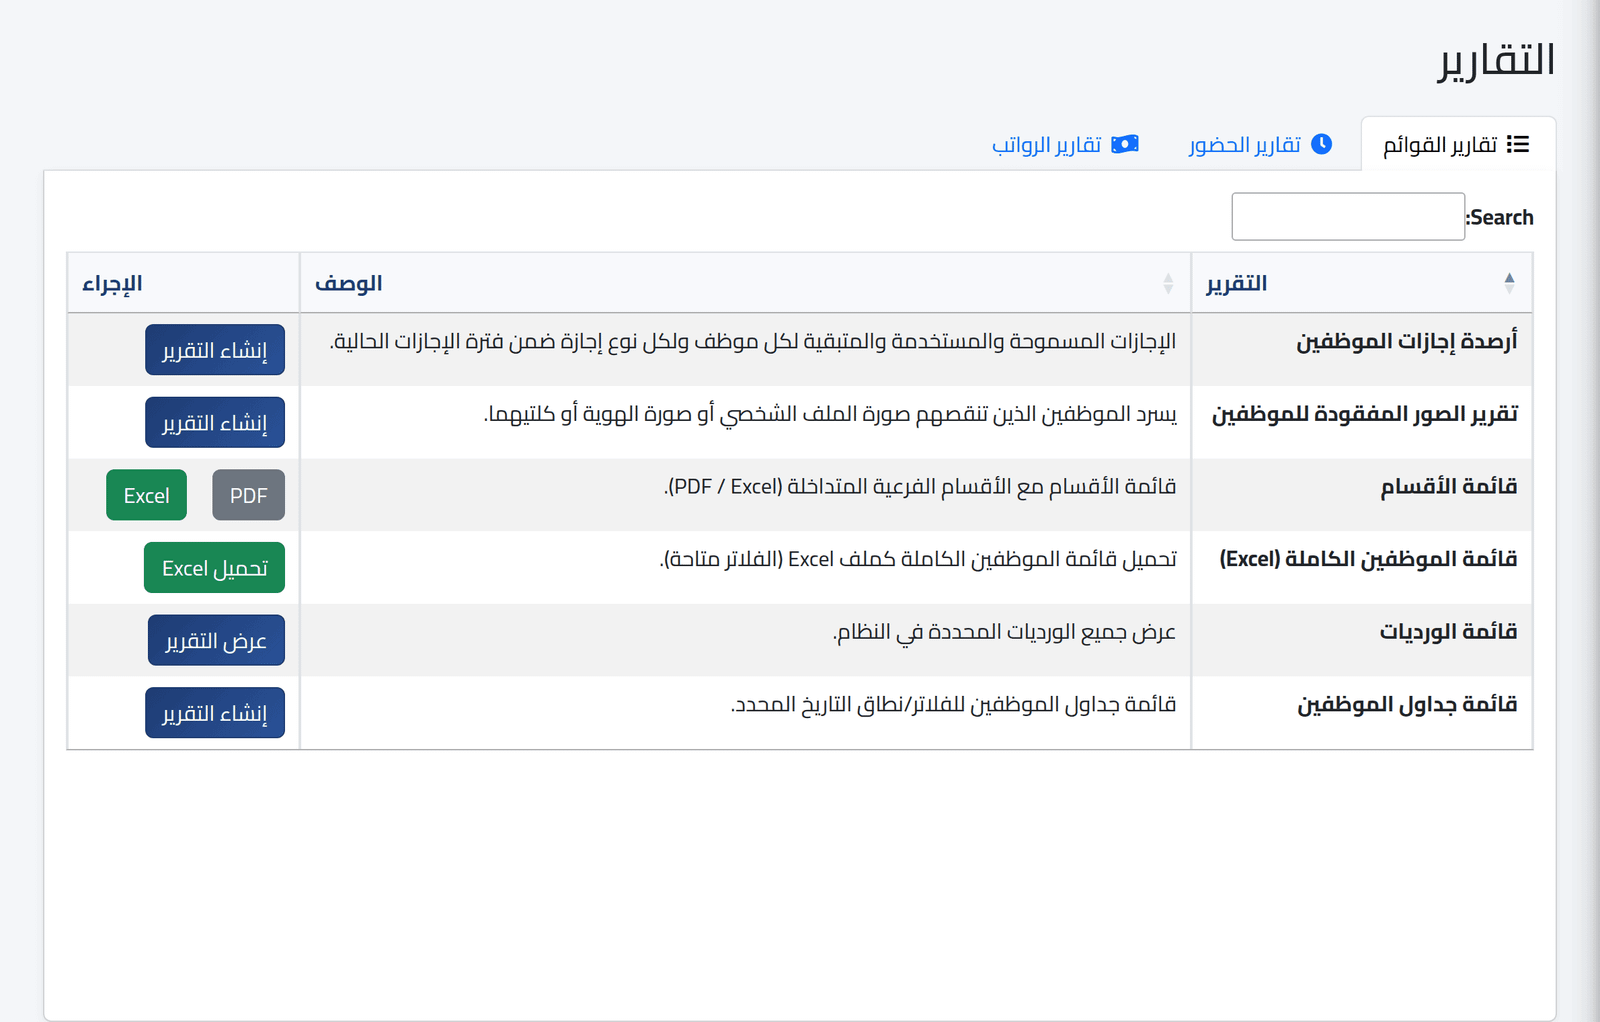Click the Search label text
Screen dimensions: 1600x1022
1500,217
